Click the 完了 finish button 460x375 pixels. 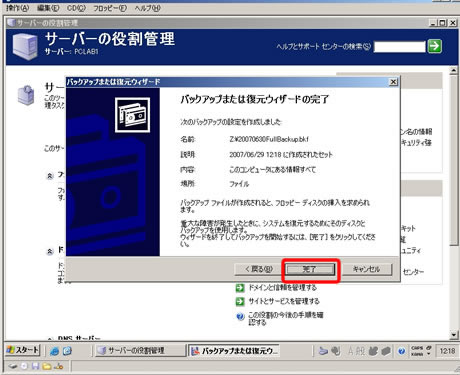[310, 269]
